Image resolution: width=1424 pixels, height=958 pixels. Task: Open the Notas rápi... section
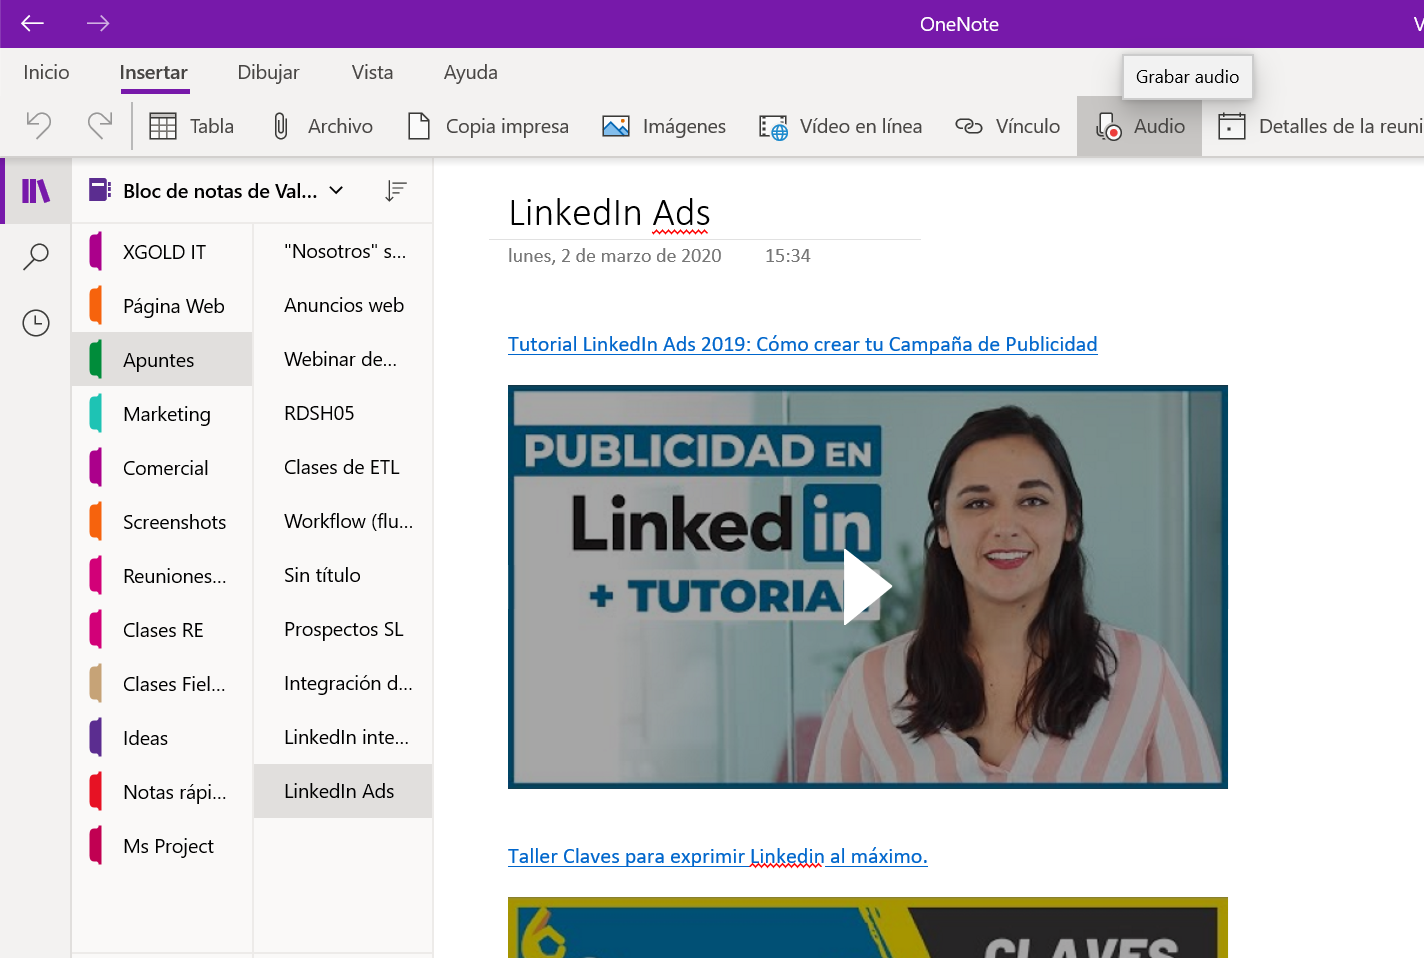coord(162,792)
